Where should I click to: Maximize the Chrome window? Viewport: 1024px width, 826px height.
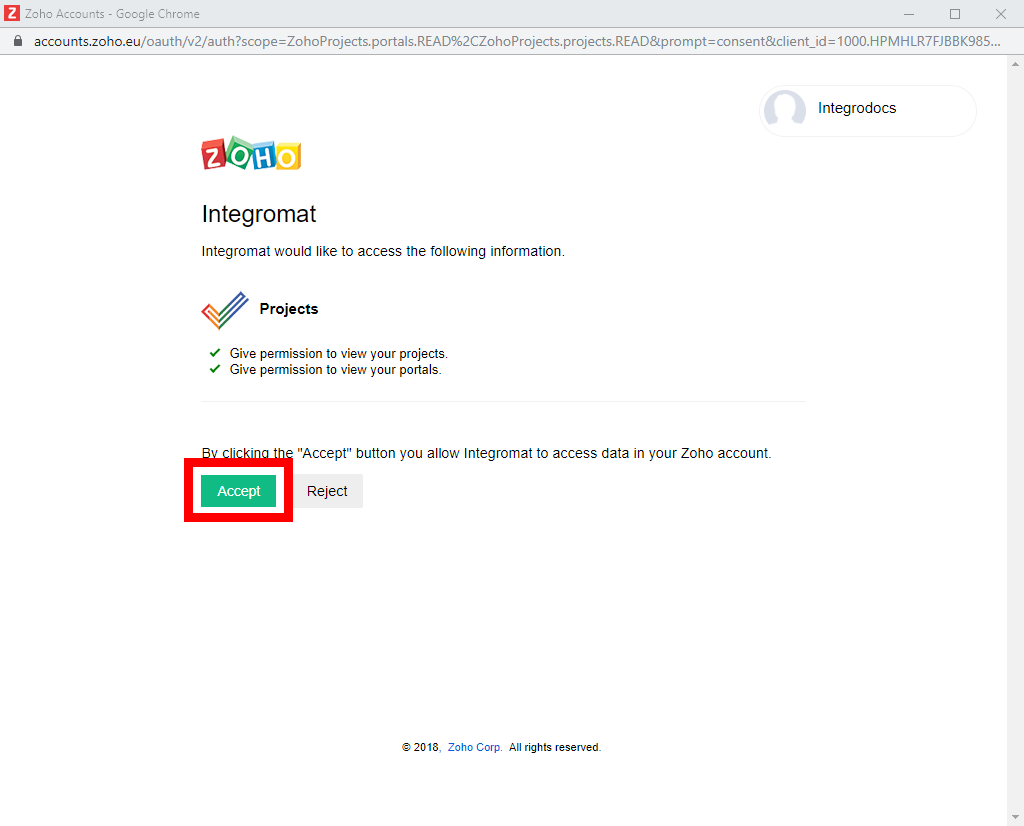coord(955,14)
